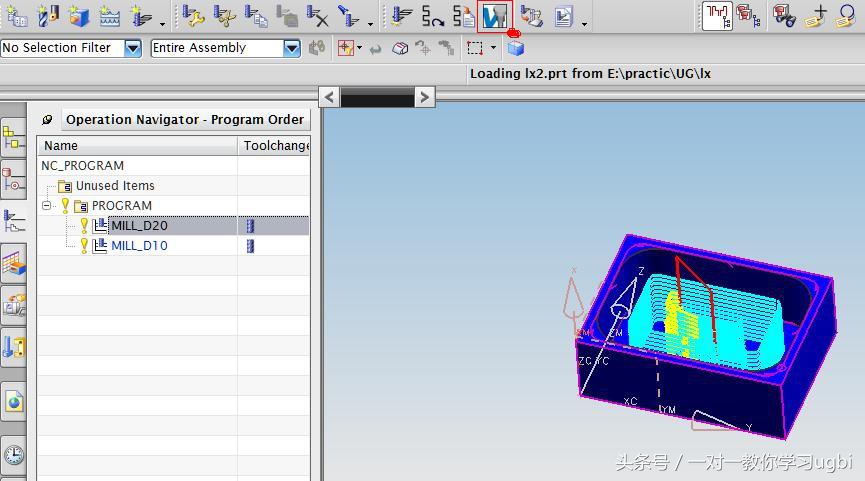
Task: Open Assembly Navigator from the side tab
Action: [x=14, y=137]
